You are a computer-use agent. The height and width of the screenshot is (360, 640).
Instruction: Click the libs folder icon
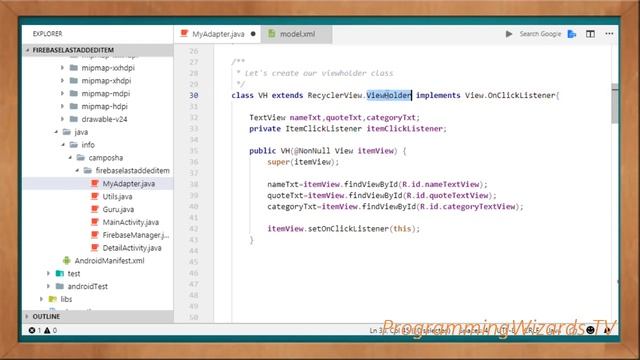coord(53,299)
